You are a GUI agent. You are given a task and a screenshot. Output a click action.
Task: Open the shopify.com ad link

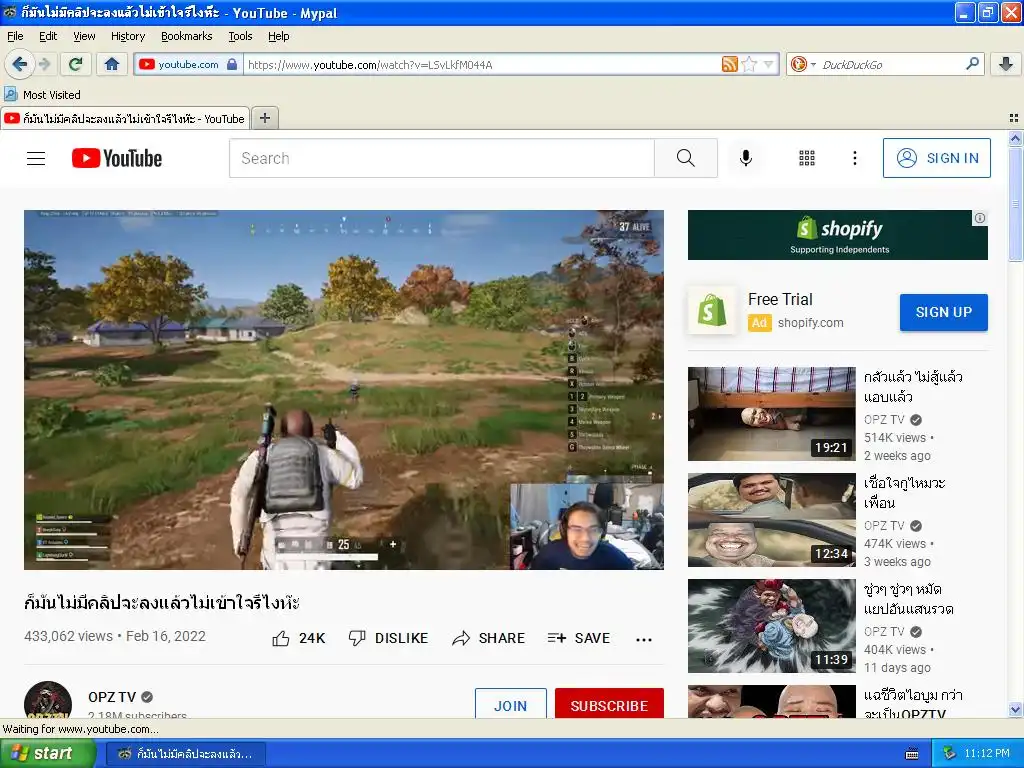click(810, 323)
